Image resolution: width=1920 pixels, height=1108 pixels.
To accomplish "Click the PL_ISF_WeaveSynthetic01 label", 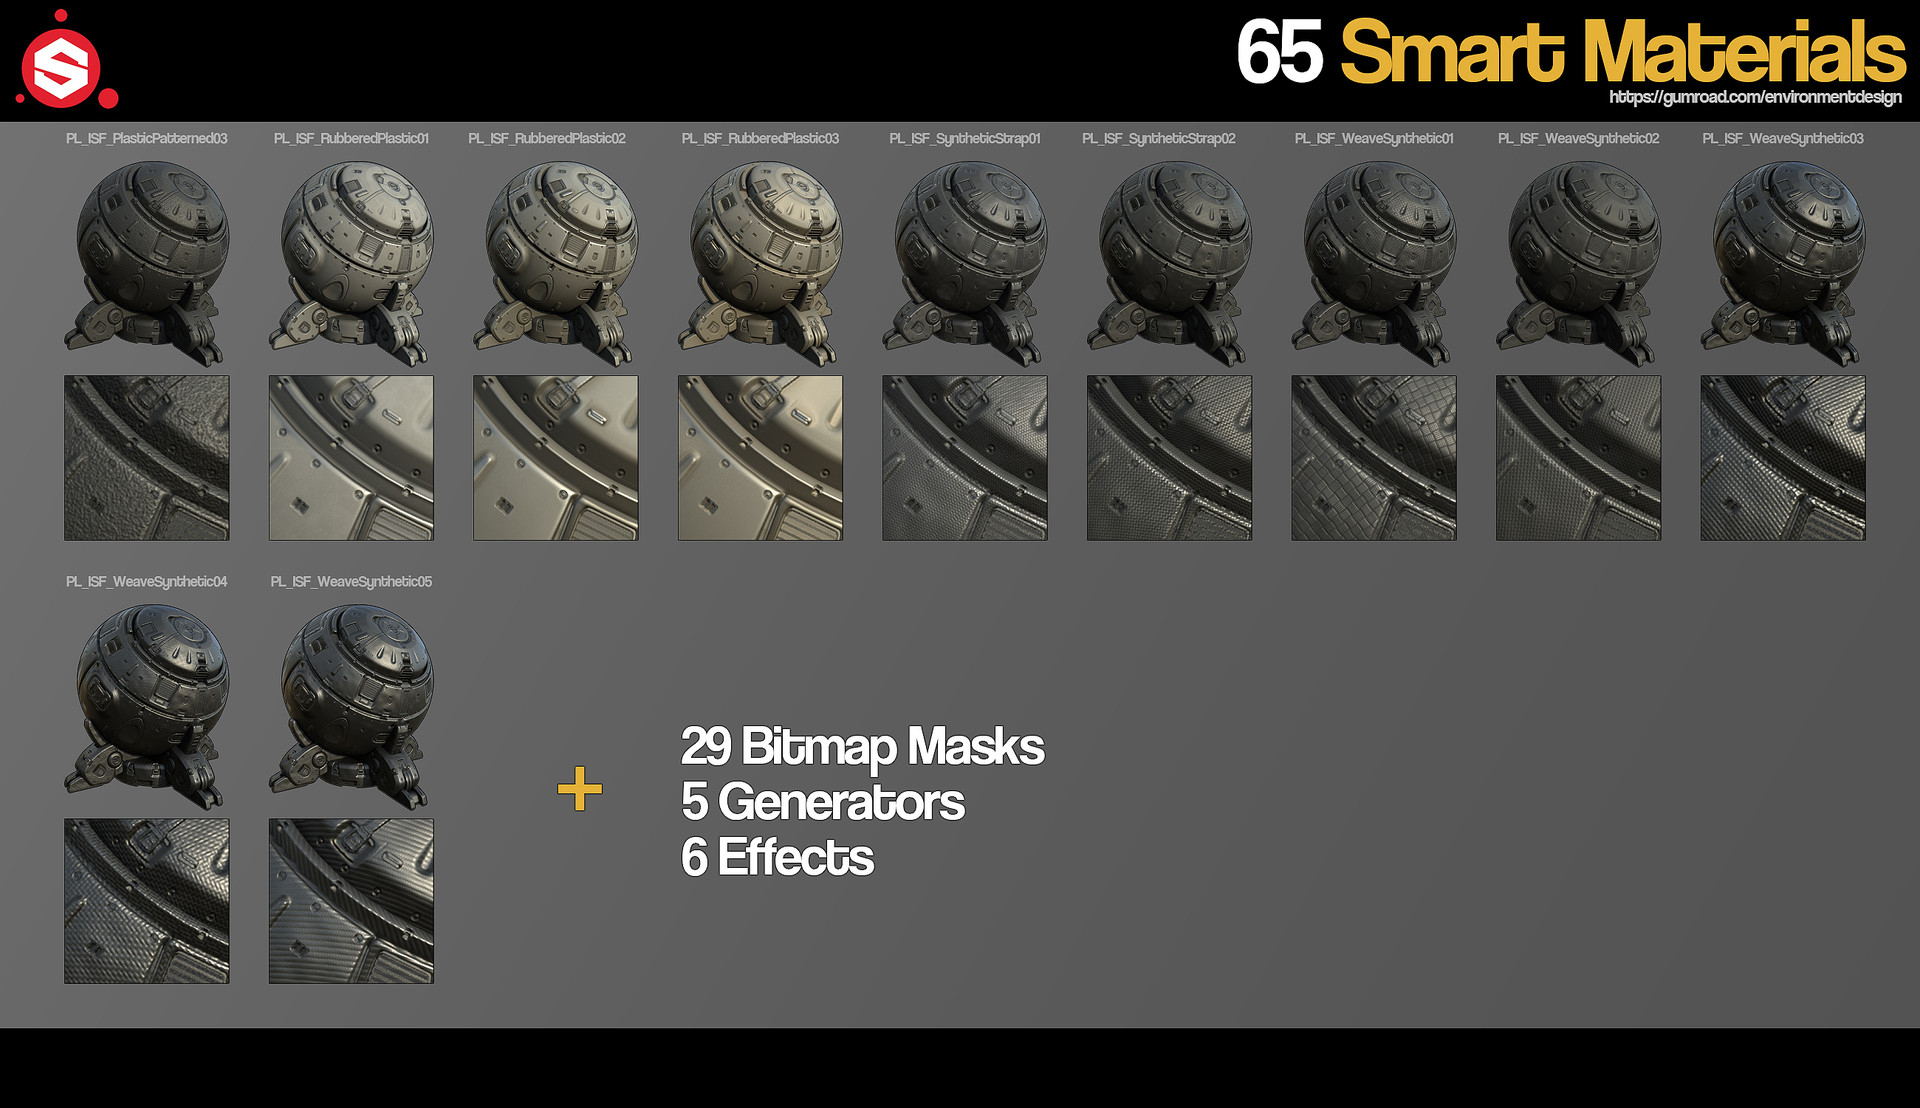I will click(x=1374, y=139).
